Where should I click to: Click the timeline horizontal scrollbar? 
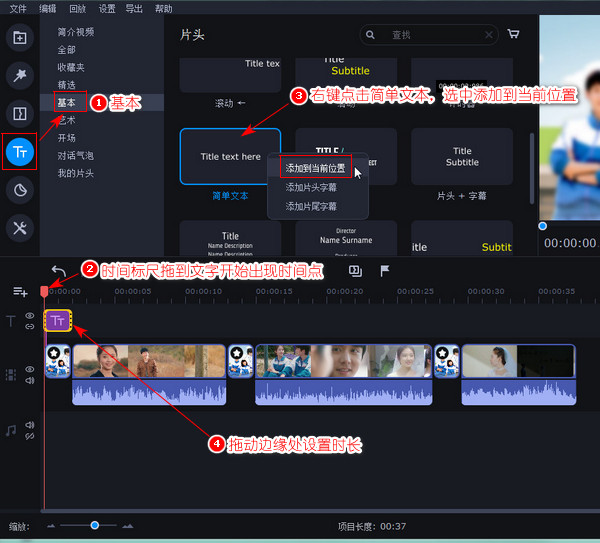(320, 511)
